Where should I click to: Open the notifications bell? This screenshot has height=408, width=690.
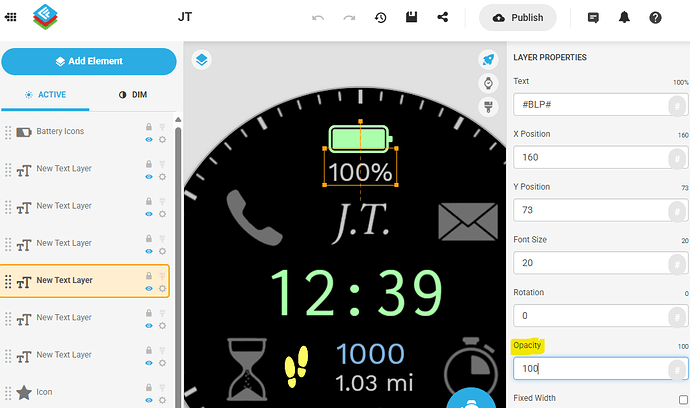pos(624,17)
